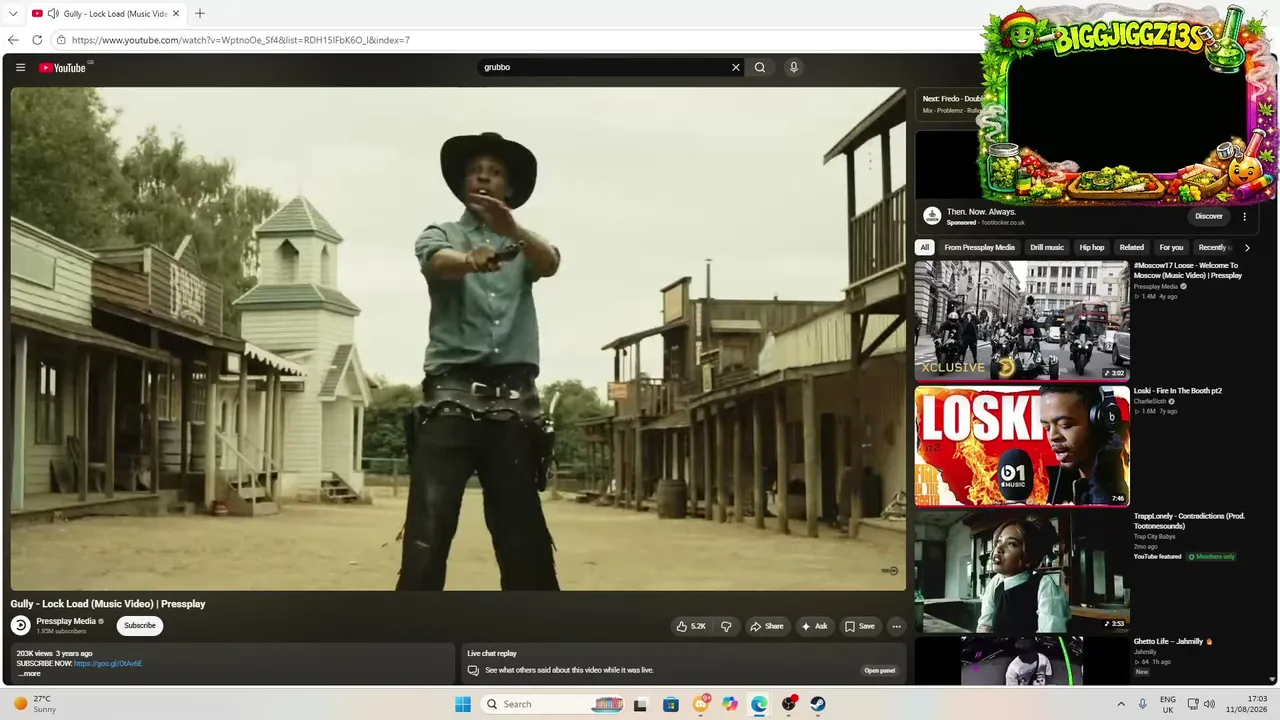Viewport: 1280px width, 720px height.
Task: Change the ENG UK input language
Action: 1168,704
